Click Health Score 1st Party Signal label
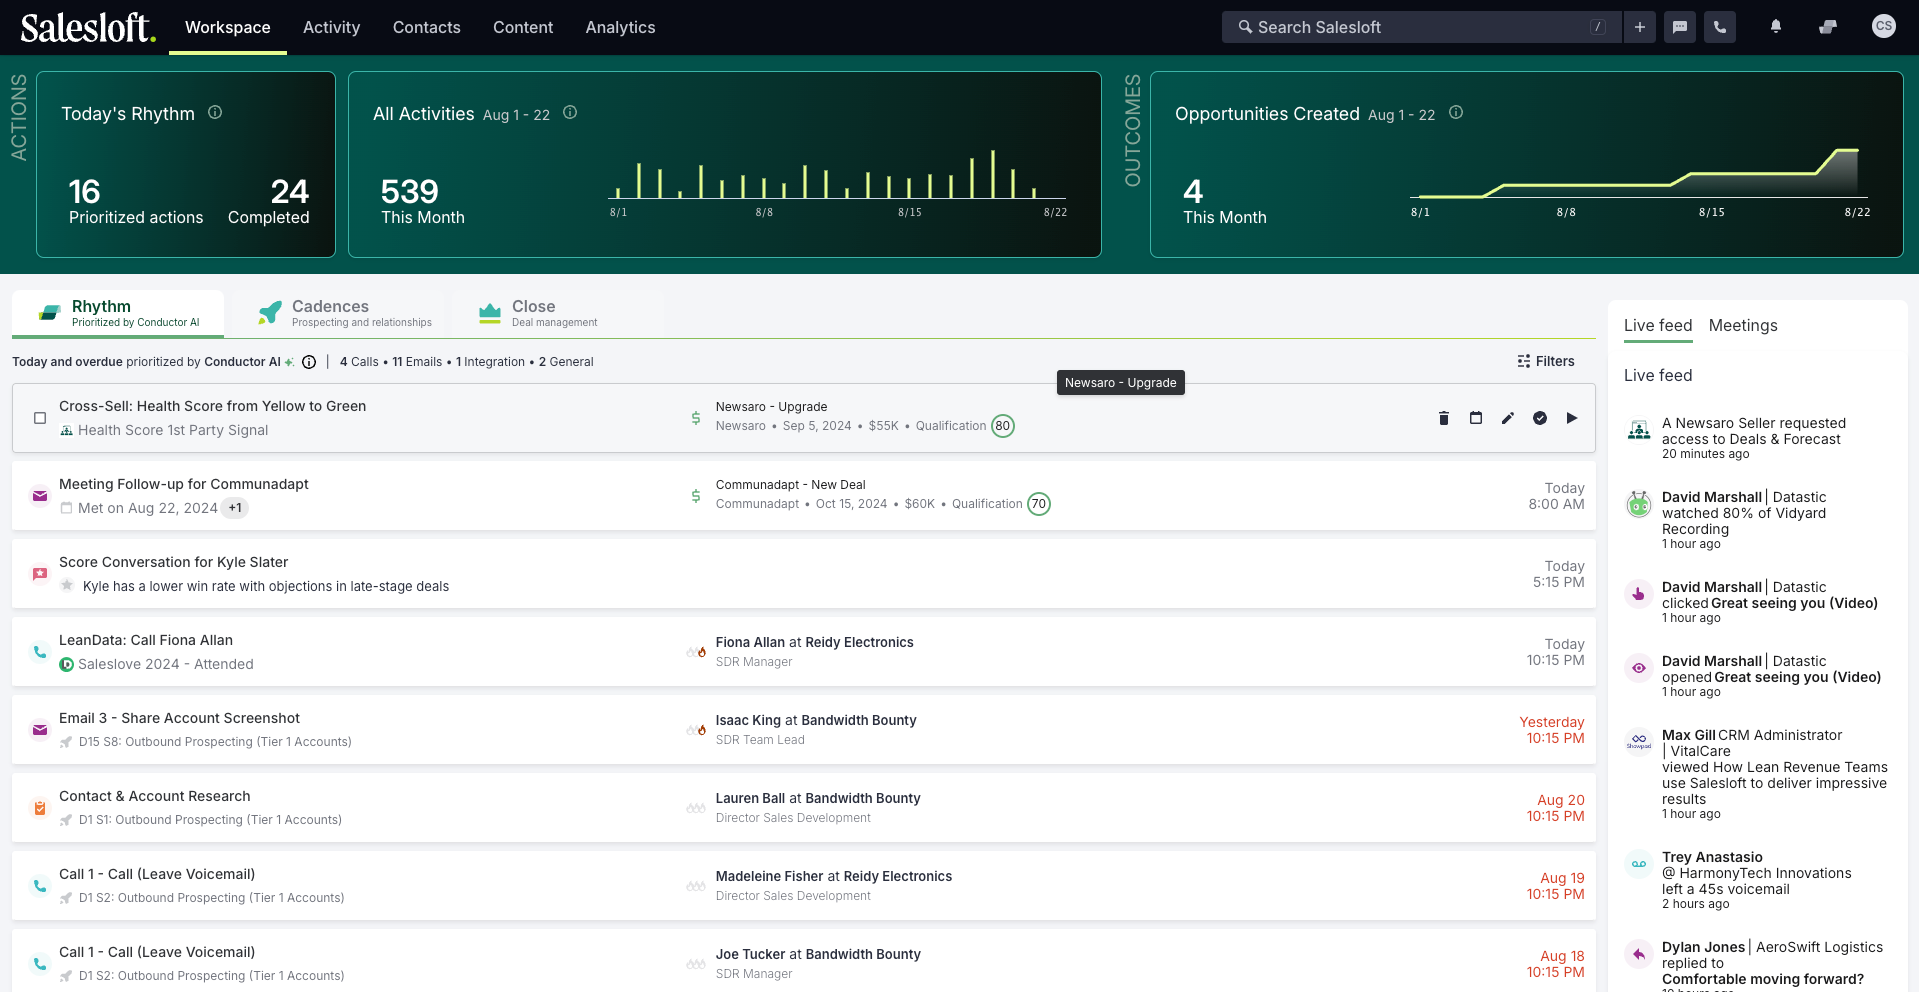 [x=173, y=430]
